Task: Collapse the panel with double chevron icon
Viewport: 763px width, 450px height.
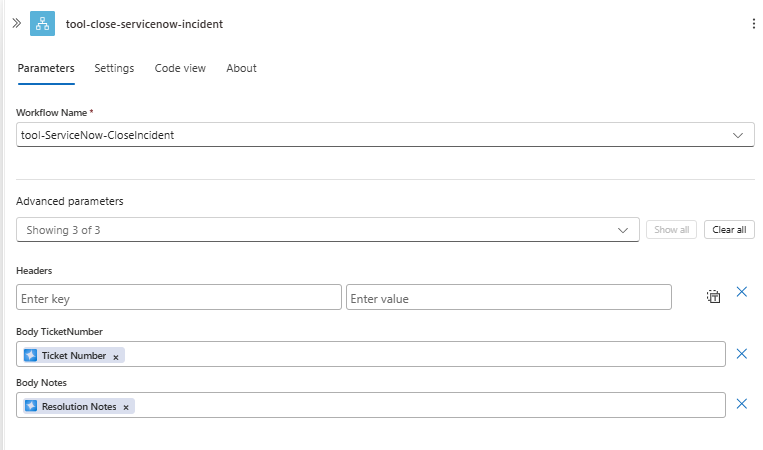Action: pos(16,23)
